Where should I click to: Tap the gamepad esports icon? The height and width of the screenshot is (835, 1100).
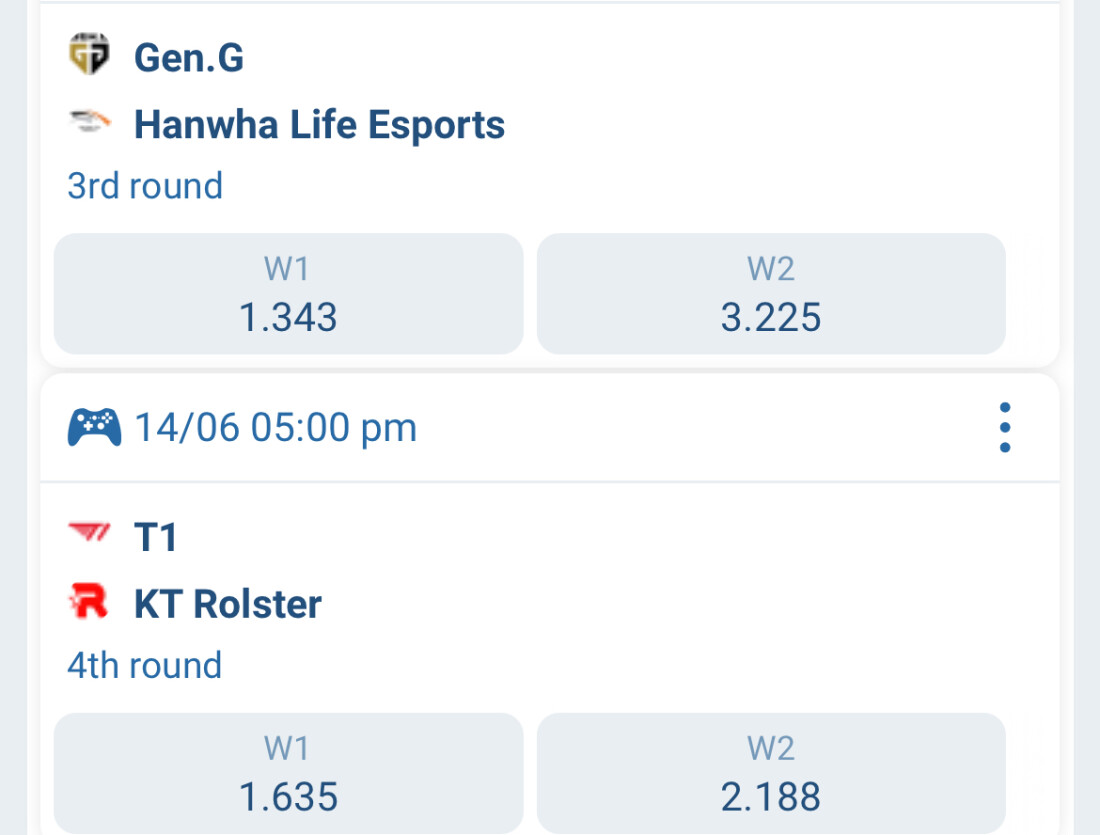(x=94, y=428)
